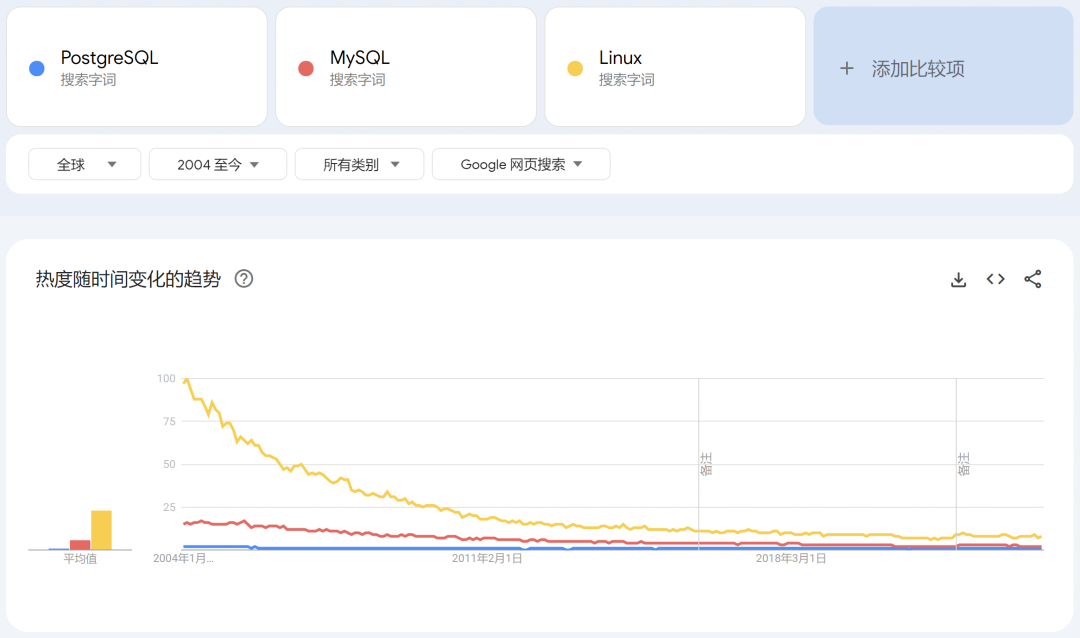Share the interest over time chart

pyautogui.click(x=1032, y=279)
